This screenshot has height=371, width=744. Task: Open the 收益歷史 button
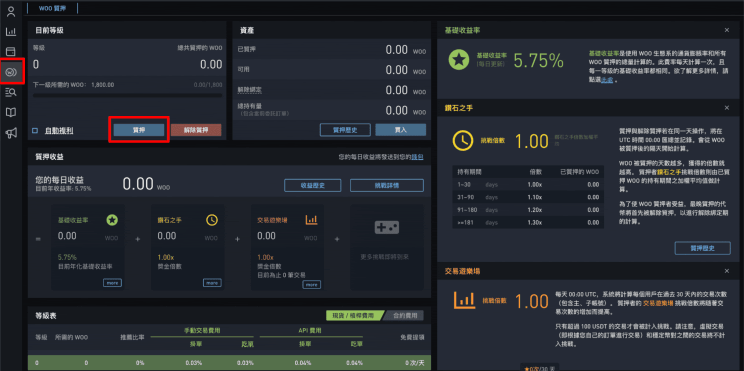(x=313, y=186)
